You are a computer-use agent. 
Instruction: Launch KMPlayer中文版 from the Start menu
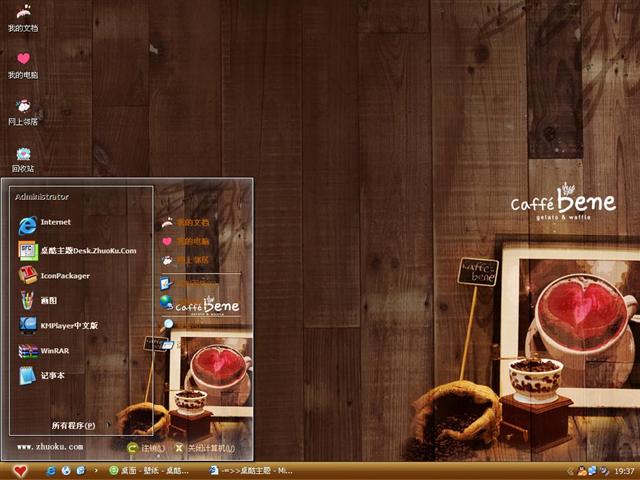click(x=58, y=325)
